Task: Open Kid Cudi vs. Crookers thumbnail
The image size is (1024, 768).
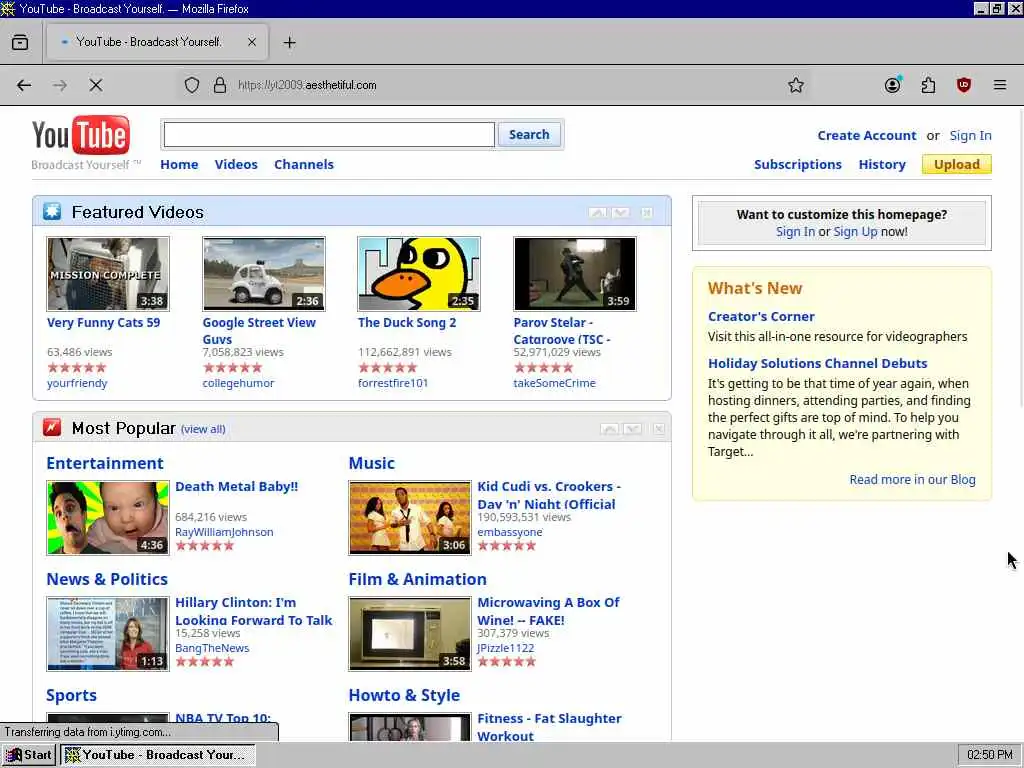Action: pyautogui.click(x=409, y=518)
